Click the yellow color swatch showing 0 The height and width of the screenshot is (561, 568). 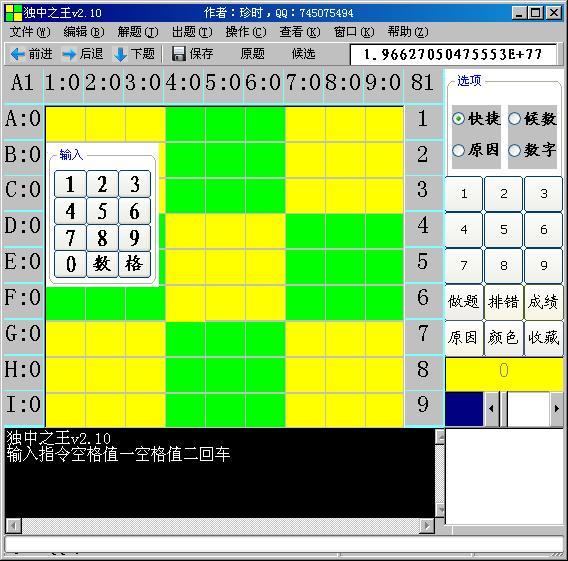pyautogui.click(x=504, y=373)
